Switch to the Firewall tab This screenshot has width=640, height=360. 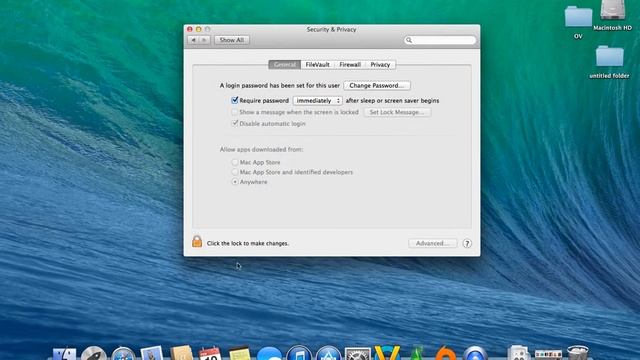[x=350, y=64]
